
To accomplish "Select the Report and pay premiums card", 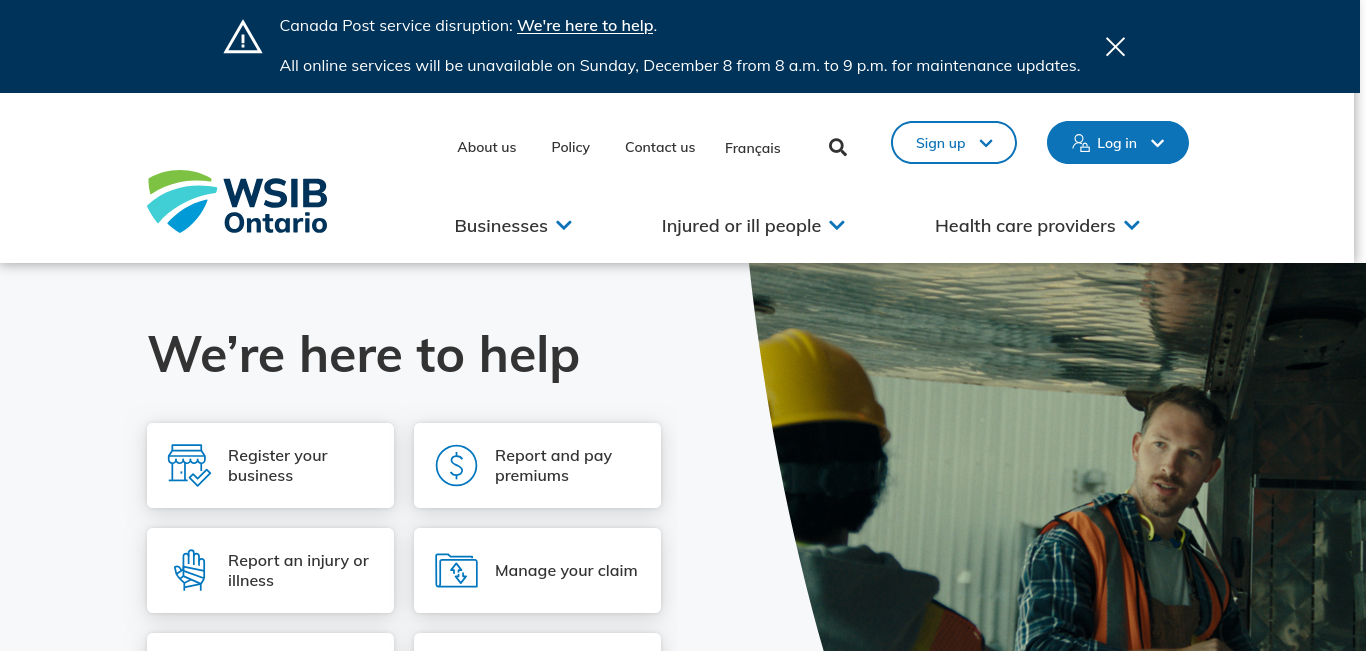I will click(x=537, y=465).
